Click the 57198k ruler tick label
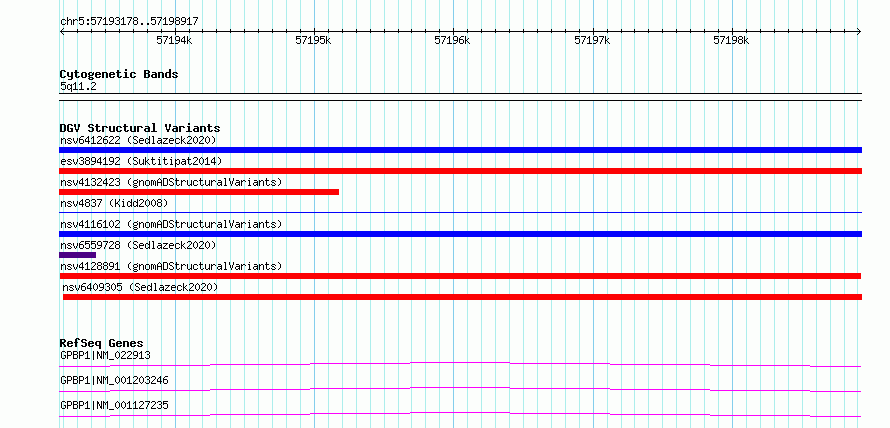Viewport: 890px width, 428px height. click(731, 40)
